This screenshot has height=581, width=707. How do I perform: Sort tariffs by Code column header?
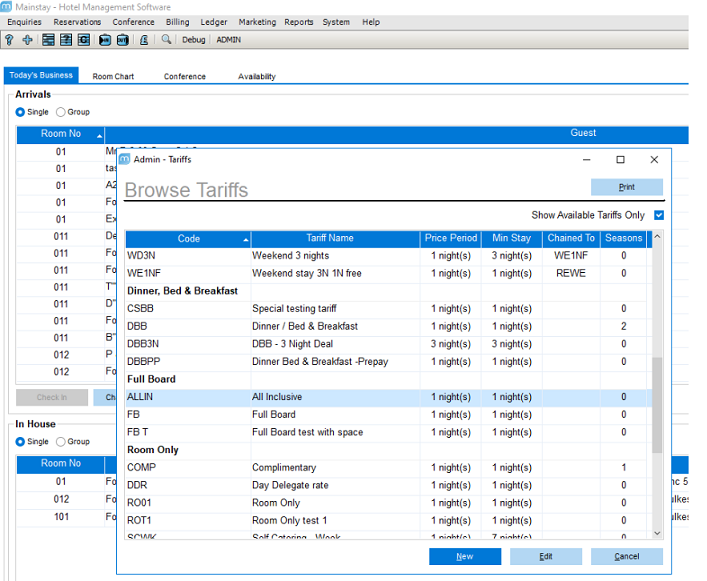click(188, 239)
